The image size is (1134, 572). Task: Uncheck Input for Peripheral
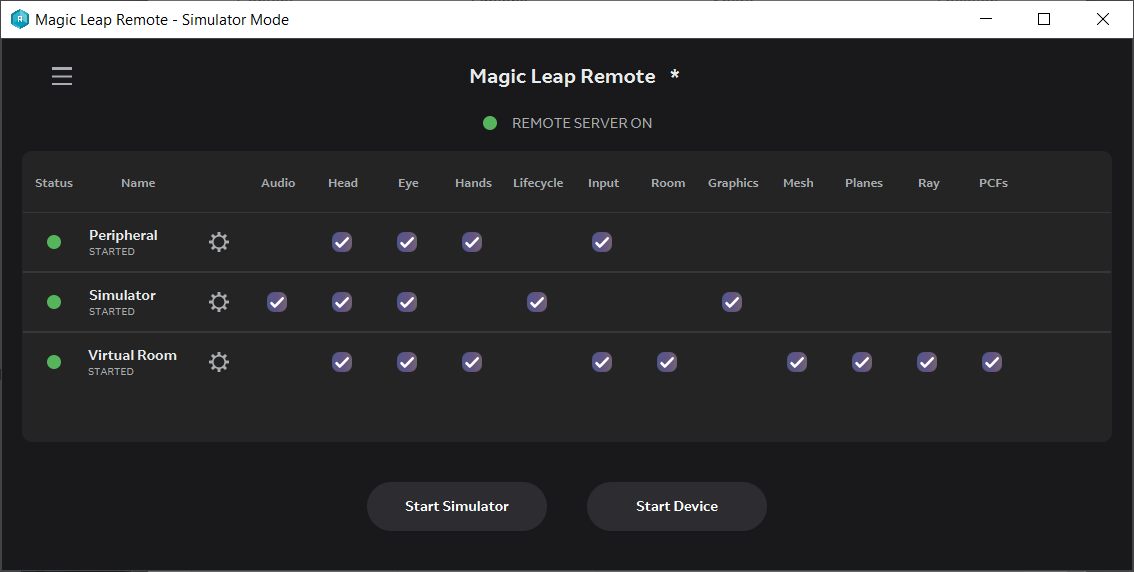(x=602, y=242)
